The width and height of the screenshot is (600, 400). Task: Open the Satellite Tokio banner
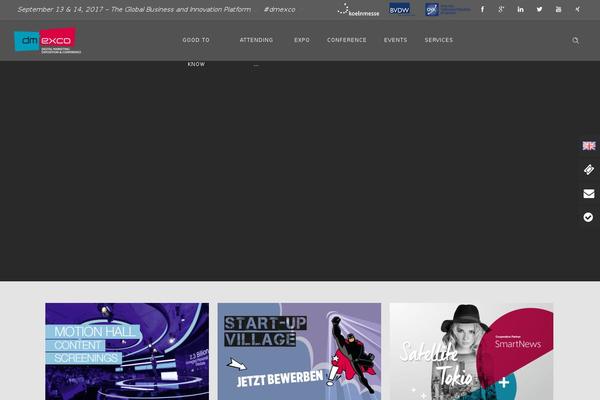tap(471, 351)
